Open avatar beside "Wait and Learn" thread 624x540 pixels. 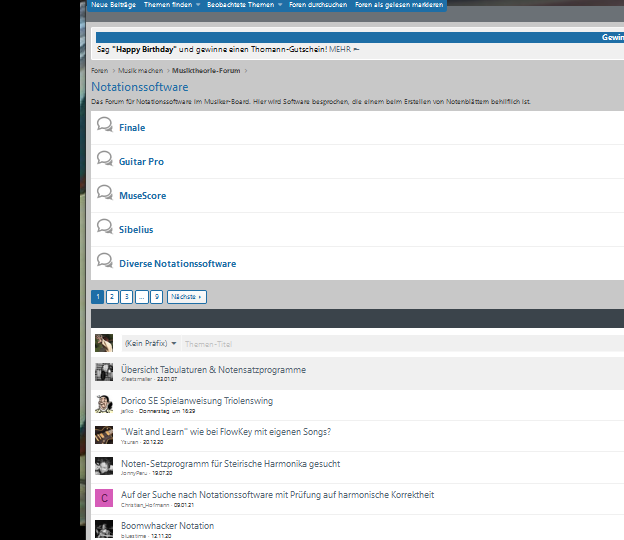[x=104, y=435]
